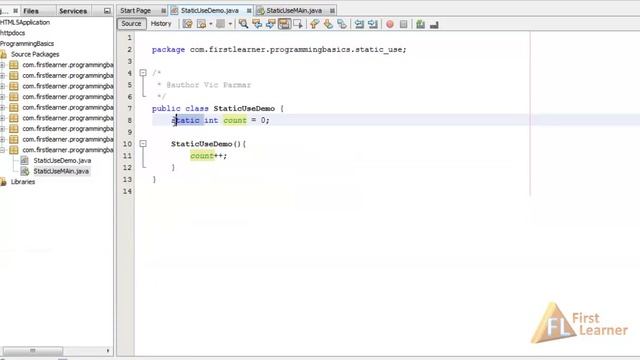Click line number 14 in the gutter
640x360 pixels.
[x=127, y=191]
